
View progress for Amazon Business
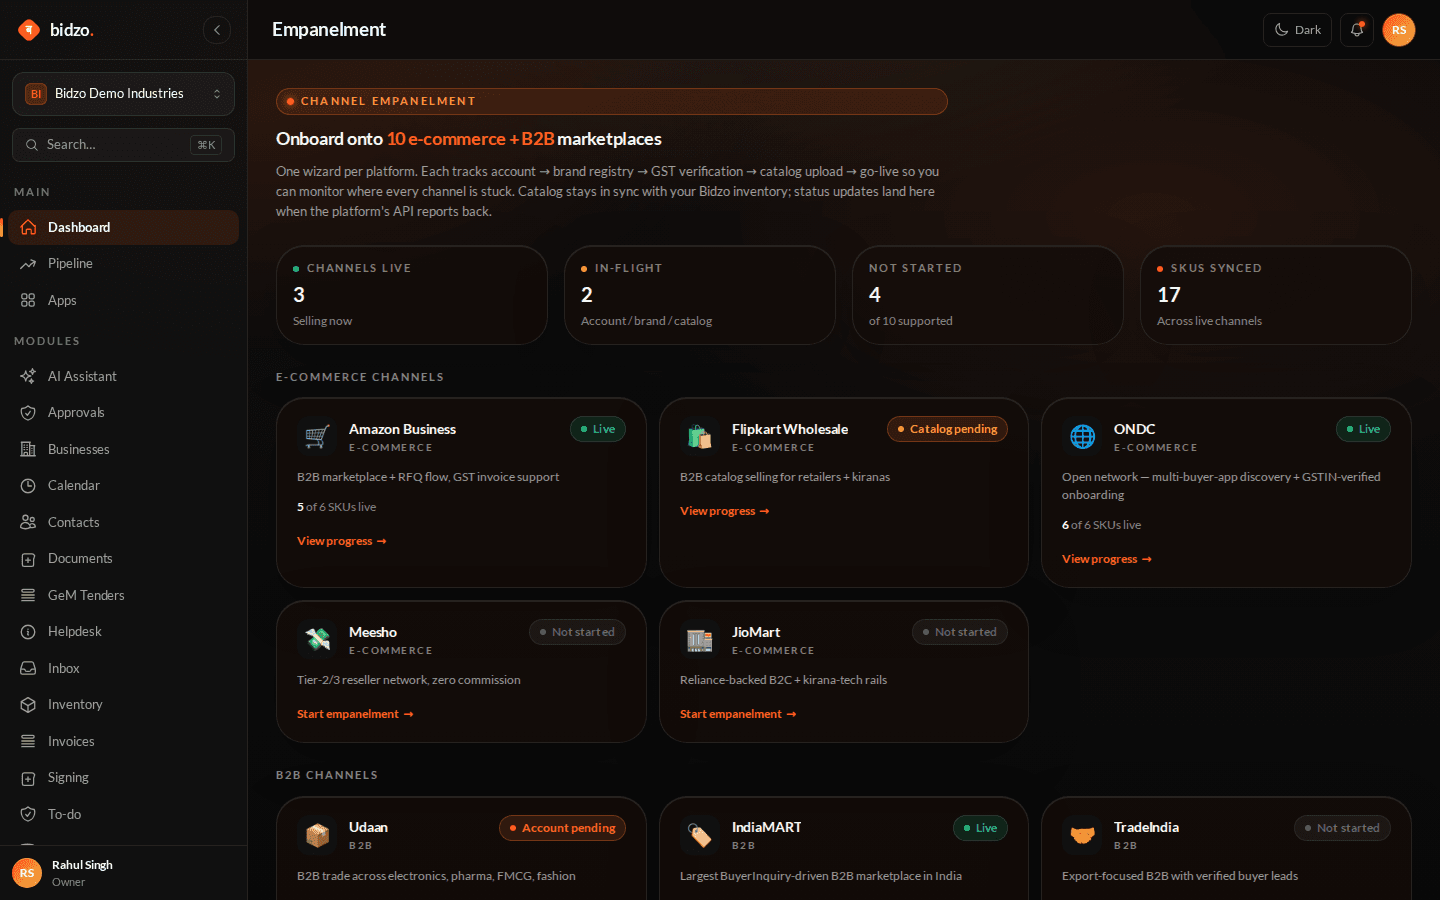click(341, 541)
